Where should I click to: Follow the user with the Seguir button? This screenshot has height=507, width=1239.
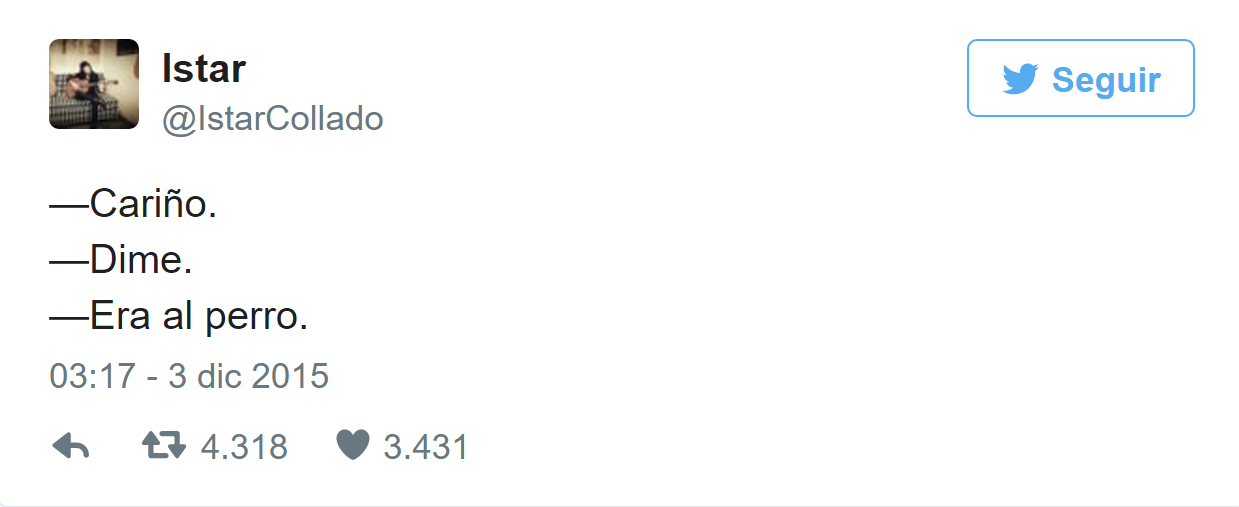[1081, 78]
